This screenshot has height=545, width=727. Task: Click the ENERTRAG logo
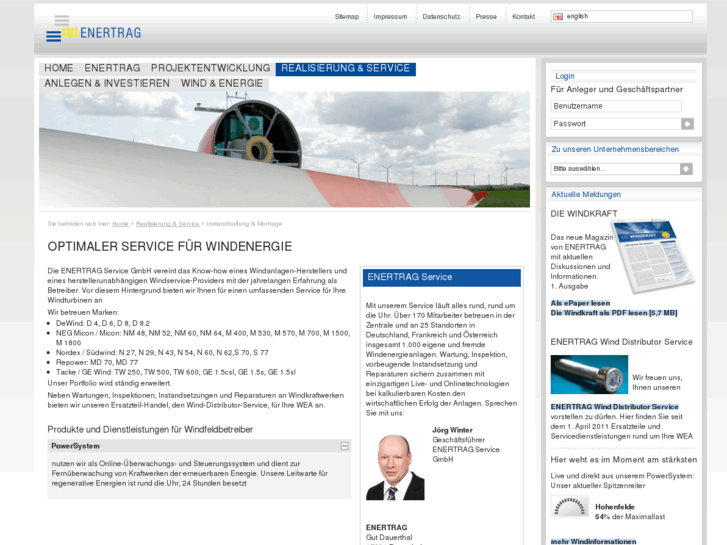pyautogui.click(x=94, y=31)
